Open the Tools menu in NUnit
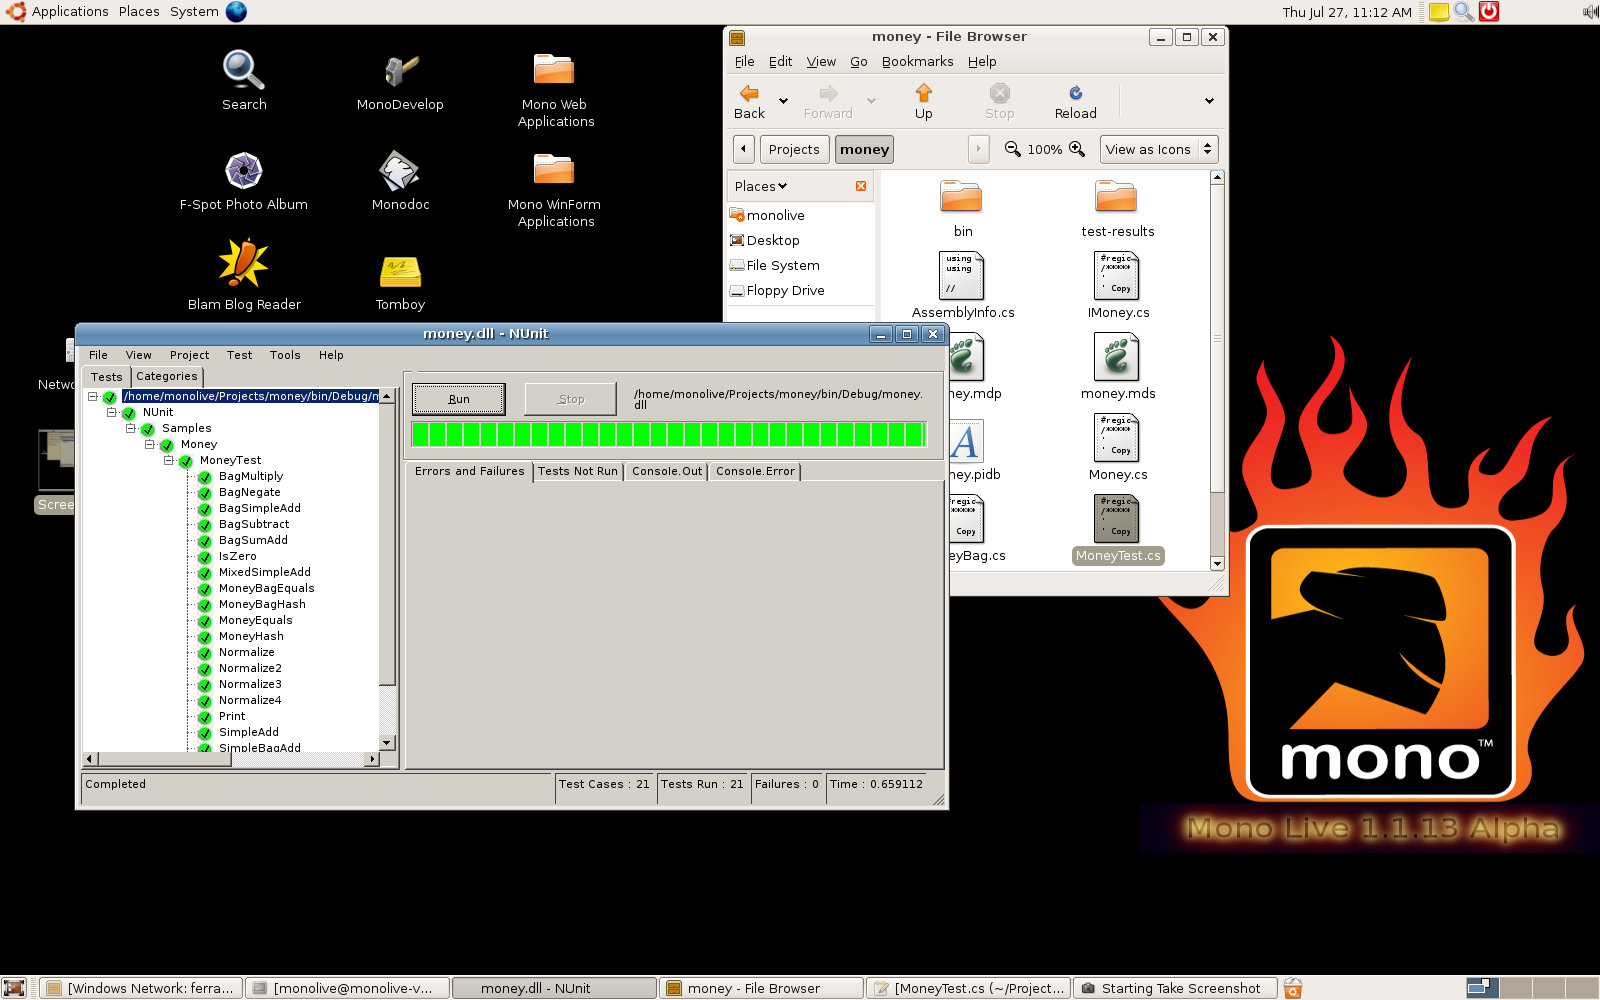The height and width of the screenshot is (1000, 1600). [x=284, y=355]
